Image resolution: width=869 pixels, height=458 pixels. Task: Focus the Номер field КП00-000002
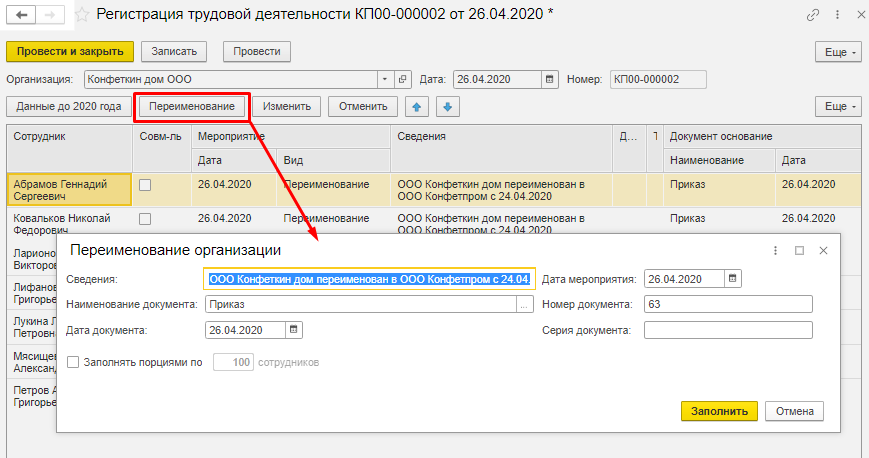click(x=658, y=79)
